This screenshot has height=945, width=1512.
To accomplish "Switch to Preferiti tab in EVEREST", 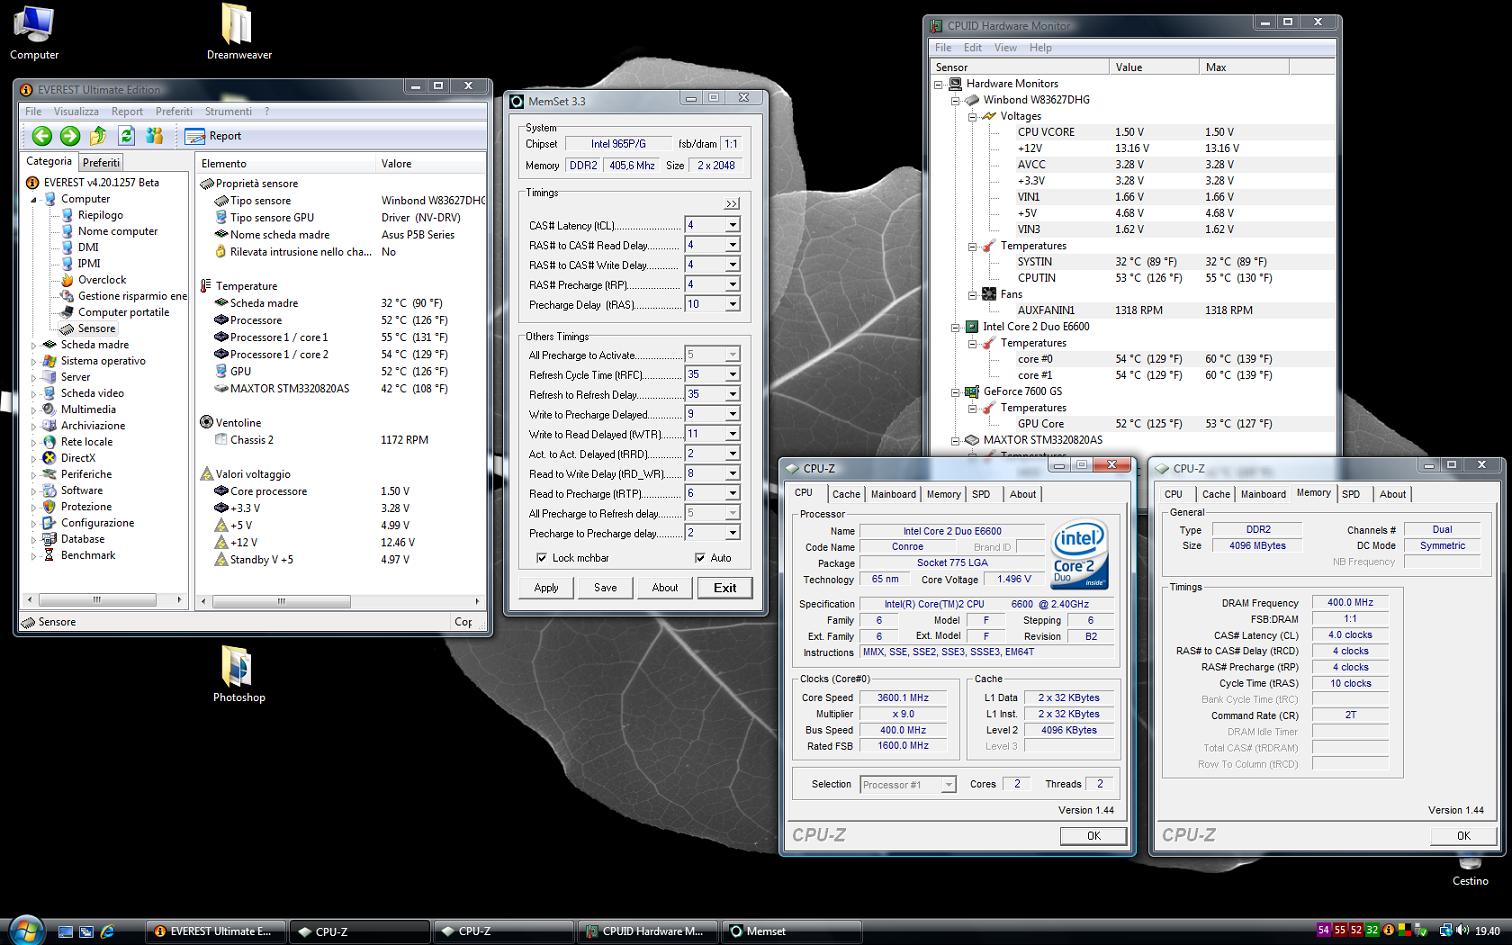I will click(101, 162).
